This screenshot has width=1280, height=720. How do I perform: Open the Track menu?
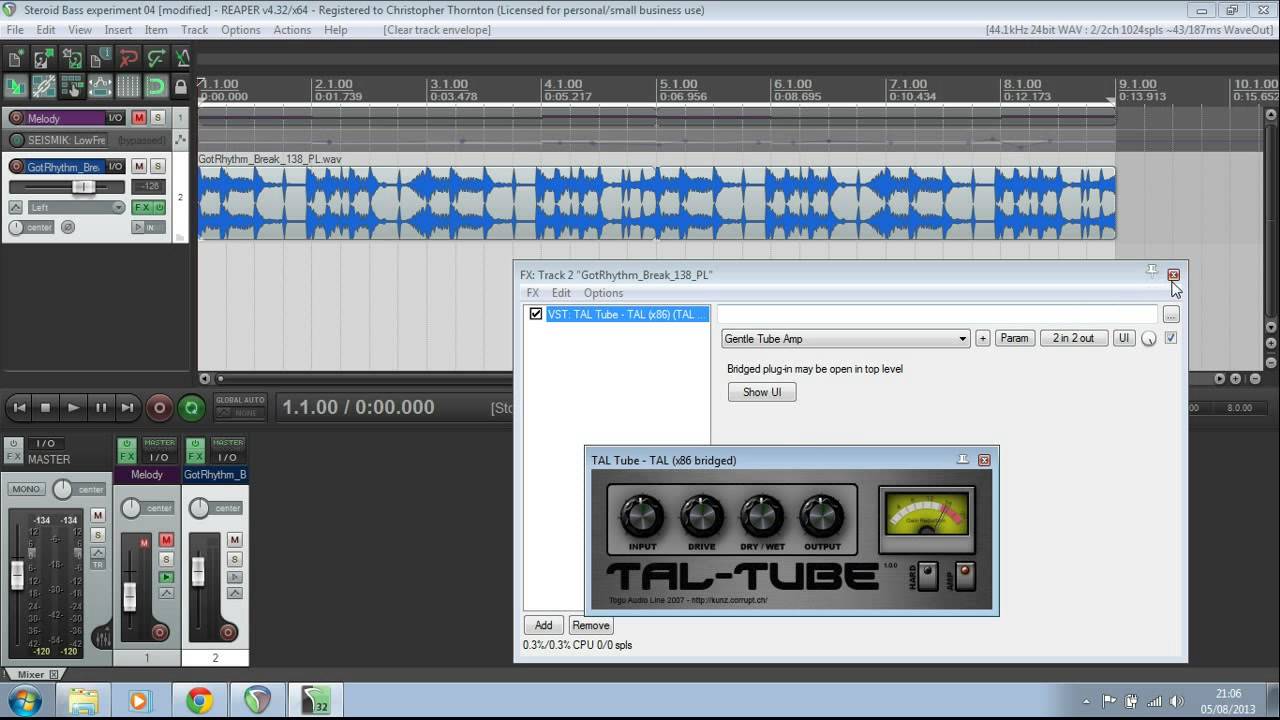click(x=194, y=30)
